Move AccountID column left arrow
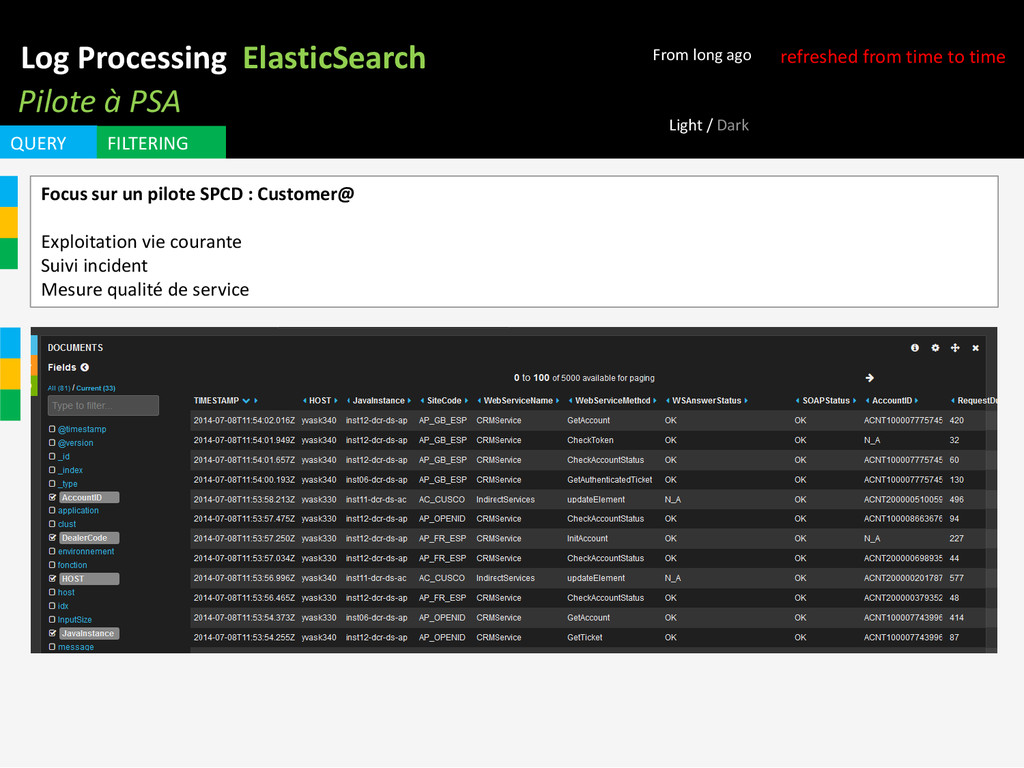The width and height of the screenshot is (1024, 768). (867, 401)
